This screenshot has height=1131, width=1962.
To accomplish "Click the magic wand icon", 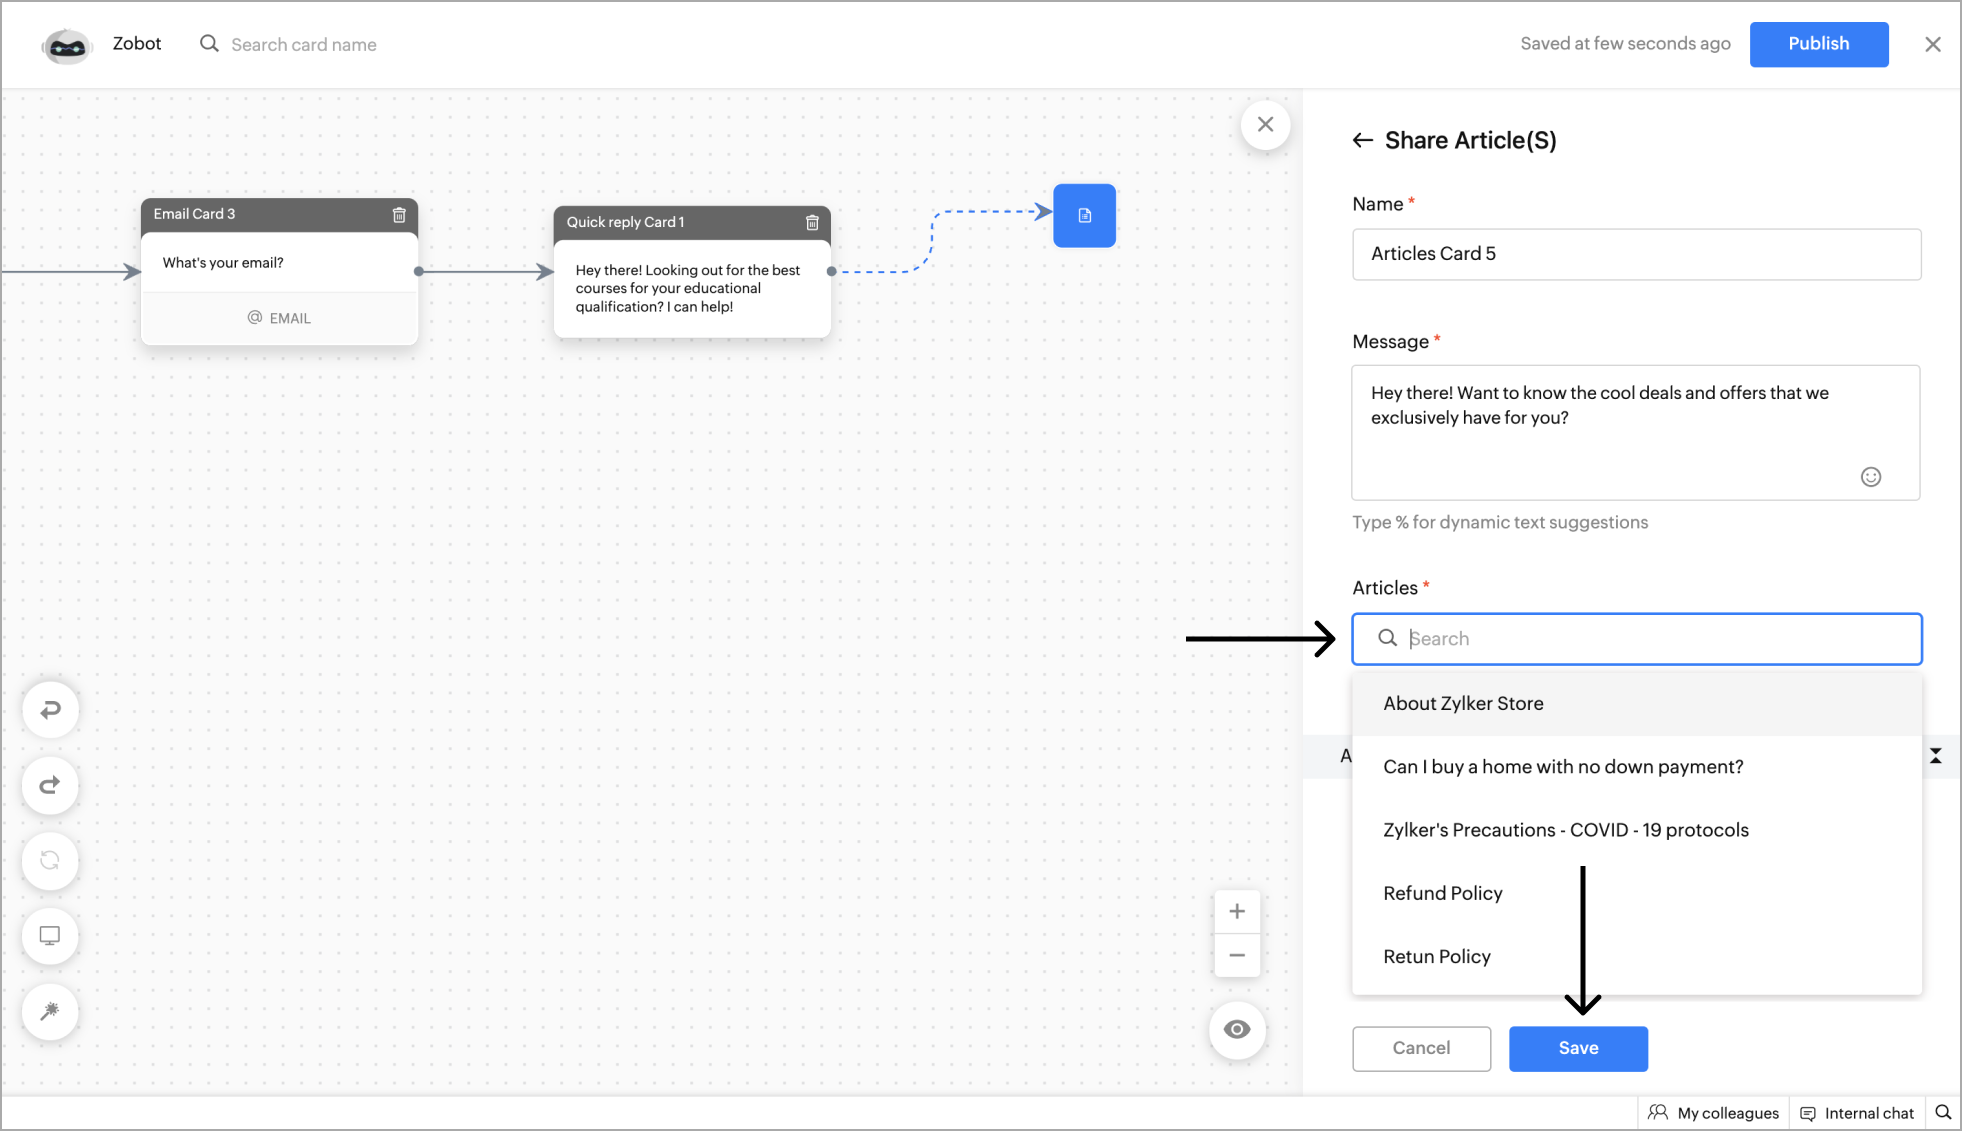I will pos(50,1011).
